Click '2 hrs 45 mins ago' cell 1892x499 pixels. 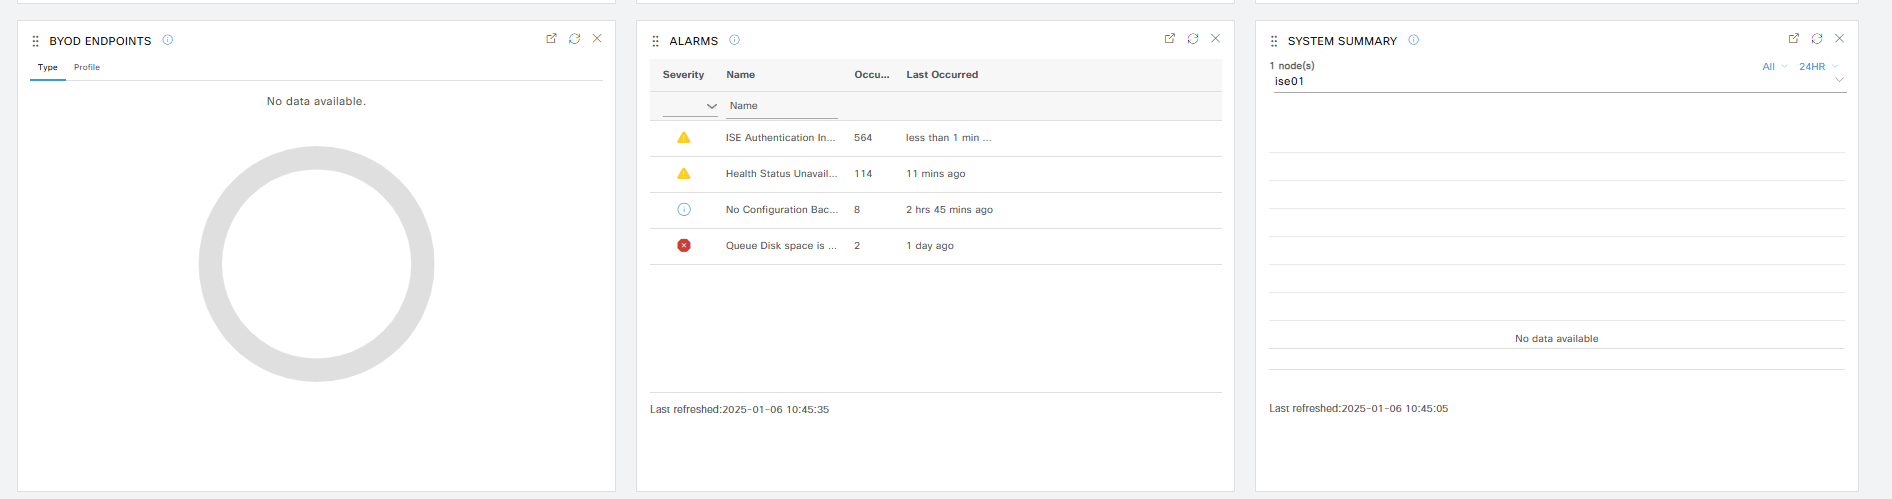click(x=949, y=210)
